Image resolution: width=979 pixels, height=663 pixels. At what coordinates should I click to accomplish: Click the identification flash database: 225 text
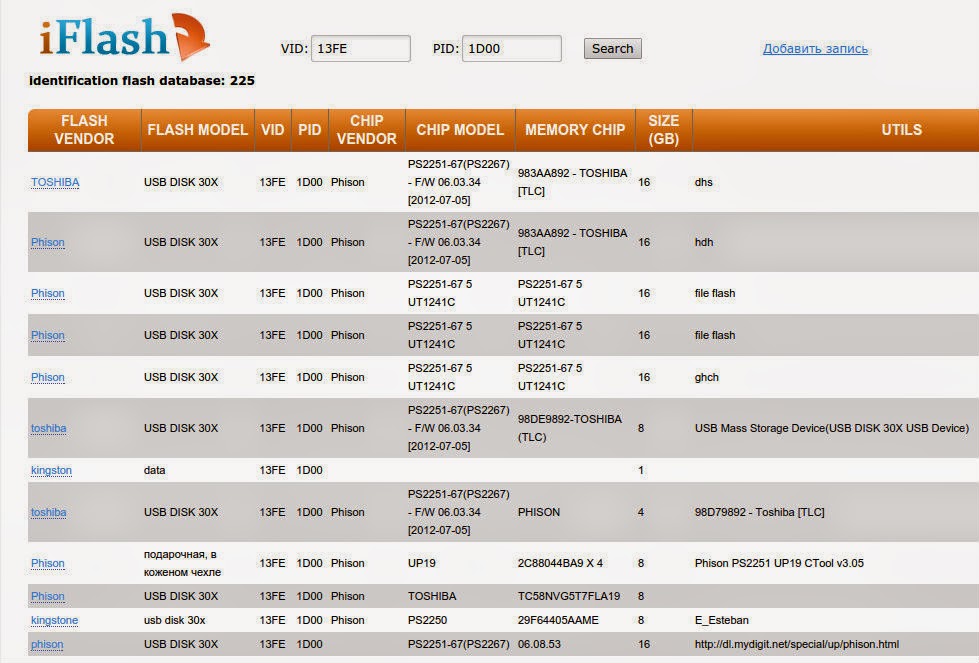(142, 81)
